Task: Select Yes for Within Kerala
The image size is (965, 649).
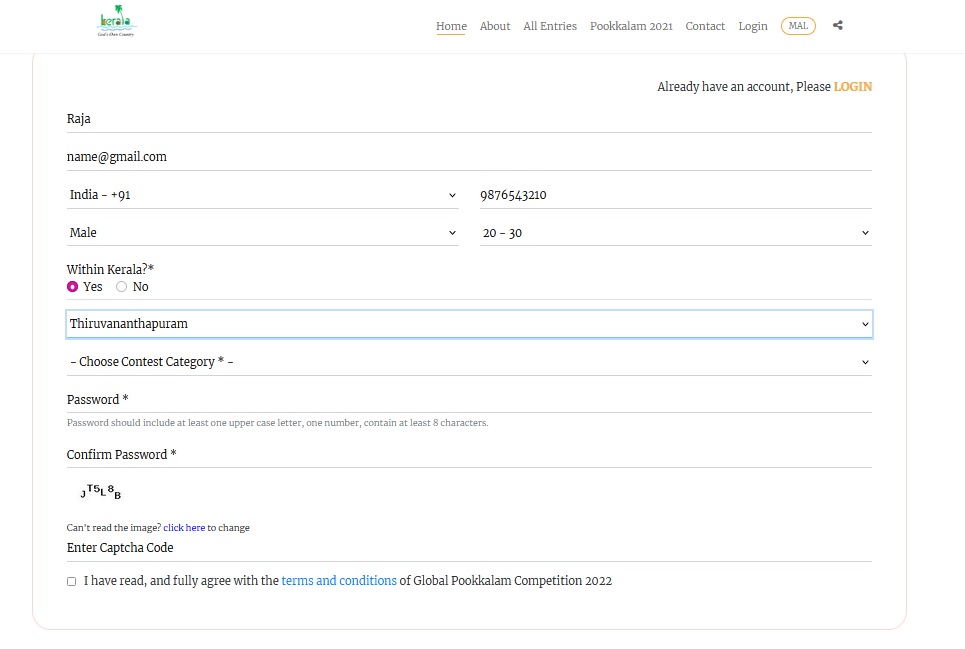Action: pyautogui.click(x=73, y=287)
